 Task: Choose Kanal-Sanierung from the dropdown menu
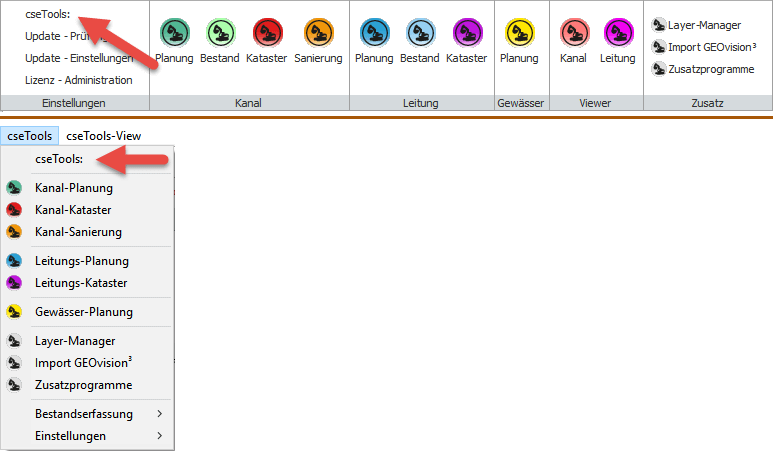(78, 232)
